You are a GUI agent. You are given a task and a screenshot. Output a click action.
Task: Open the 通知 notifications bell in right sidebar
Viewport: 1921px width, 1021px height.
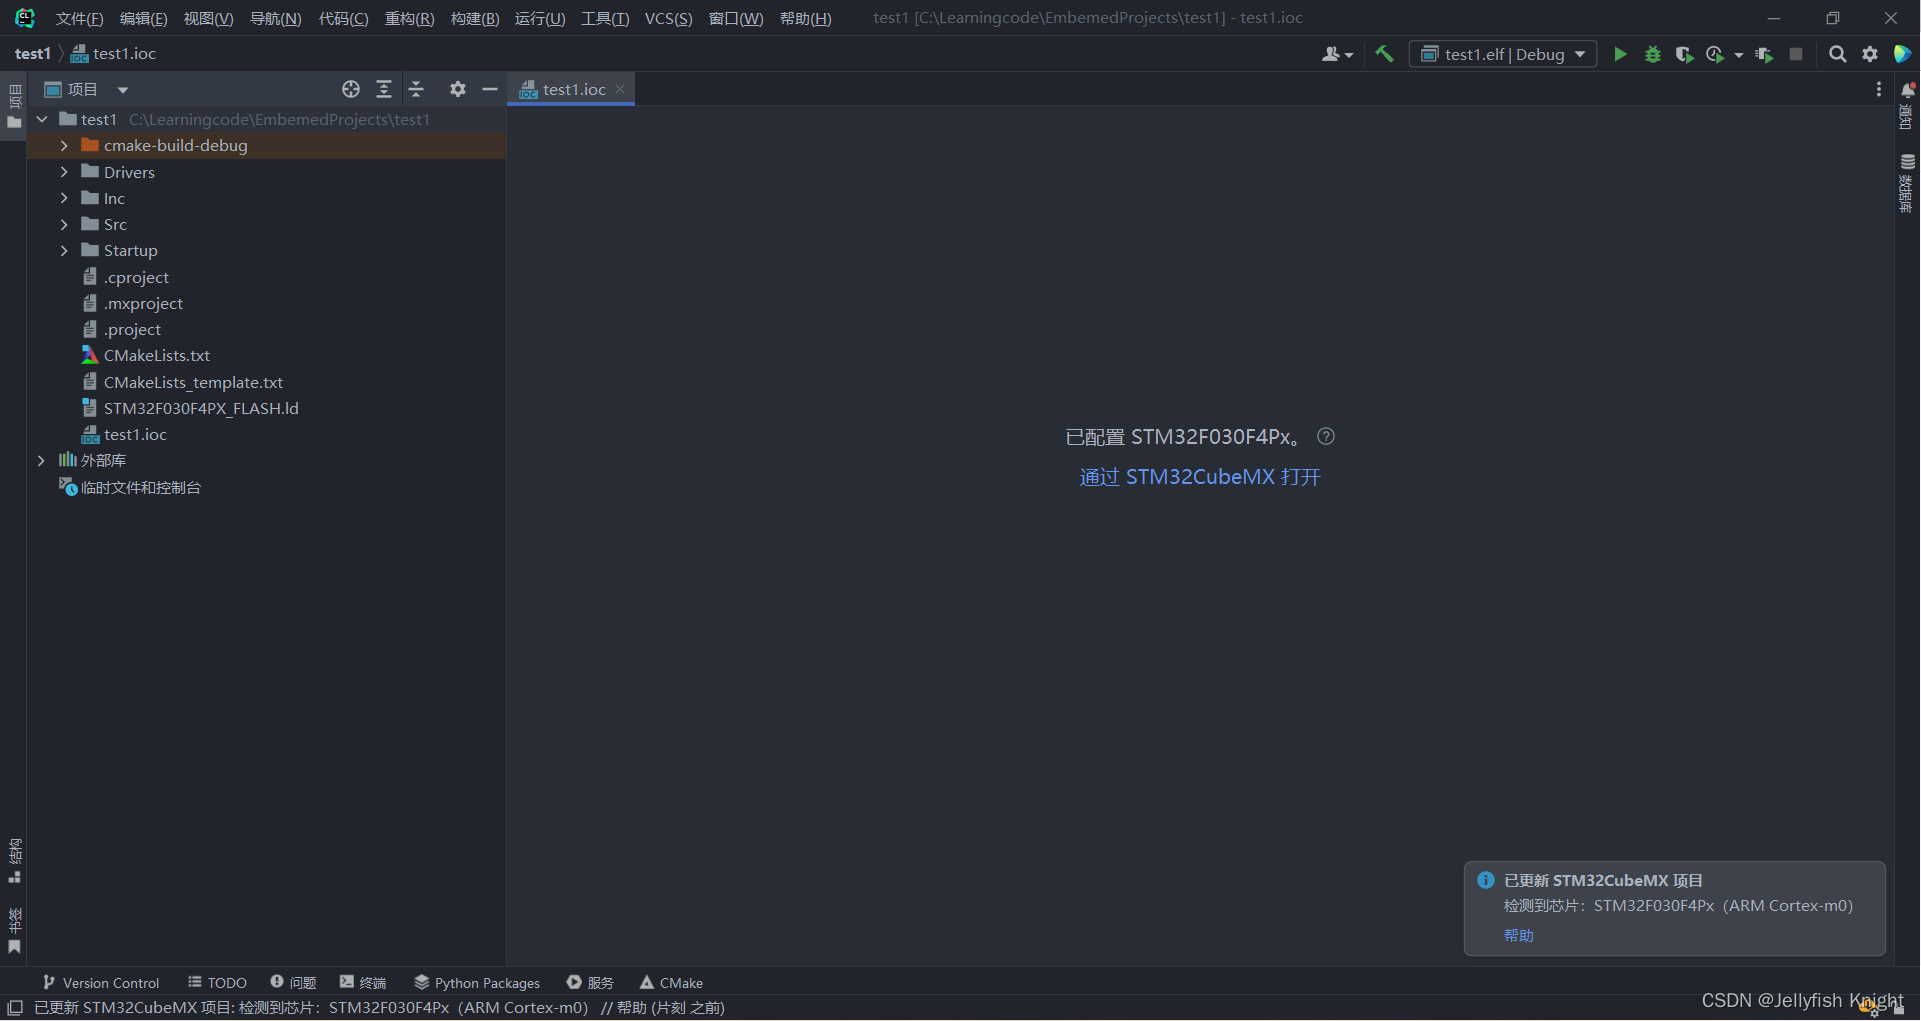pyautogui.click(x=1907, y=89)
